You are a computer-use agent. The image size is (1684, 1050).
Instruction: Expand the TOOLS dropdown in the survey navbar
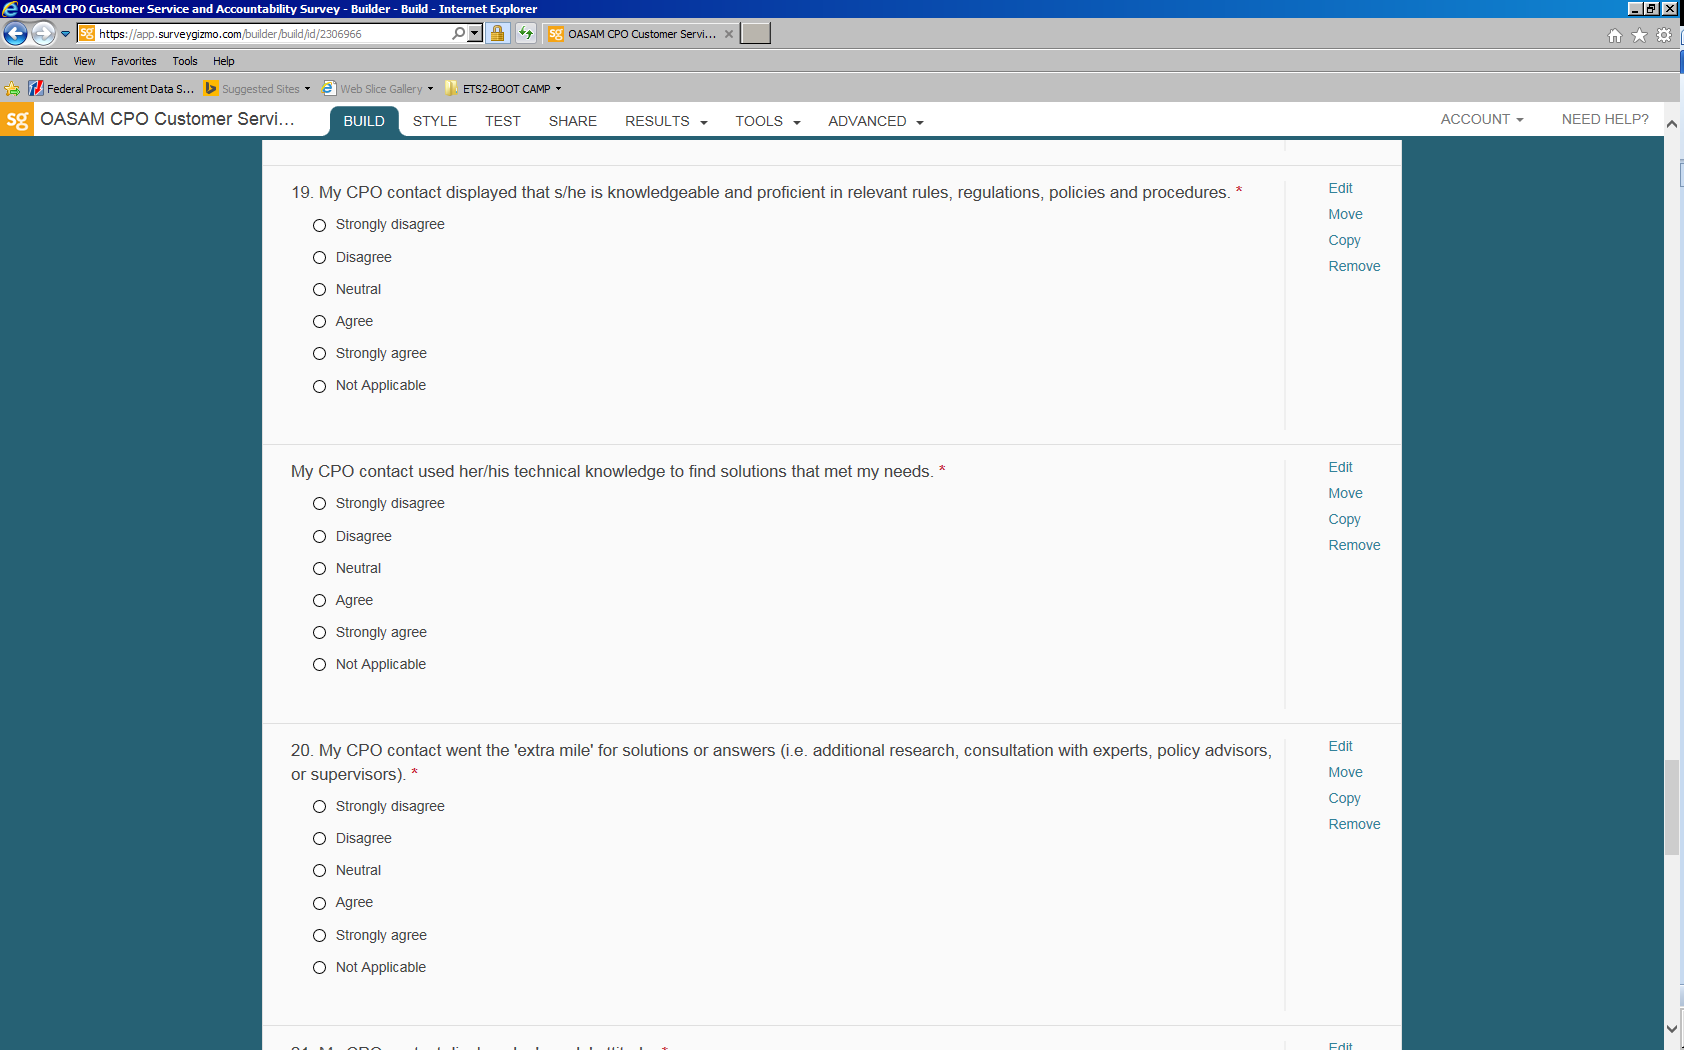pos(768,121)
